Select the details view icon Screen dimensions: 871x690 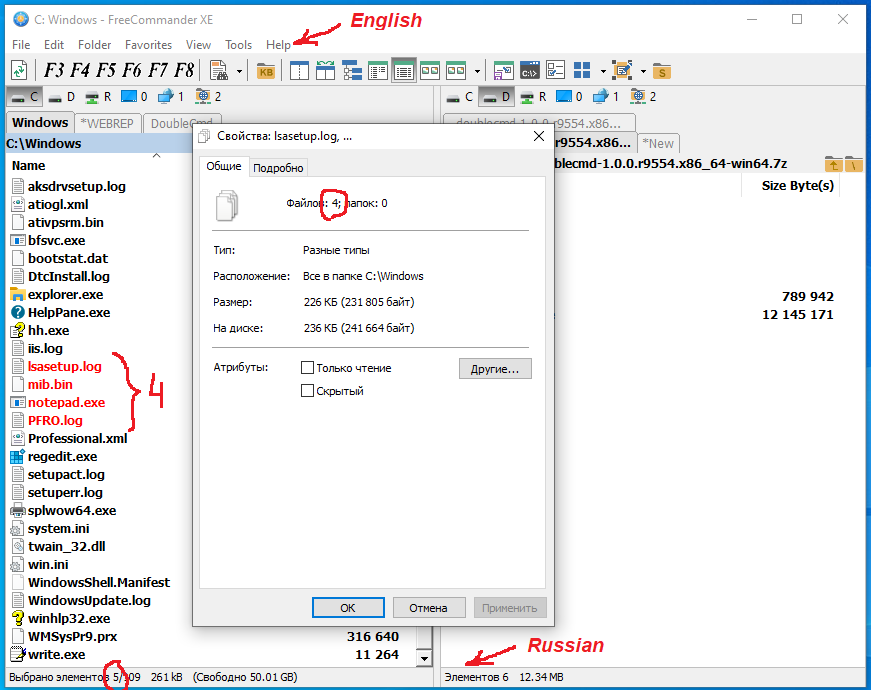[x=404, y=71]
